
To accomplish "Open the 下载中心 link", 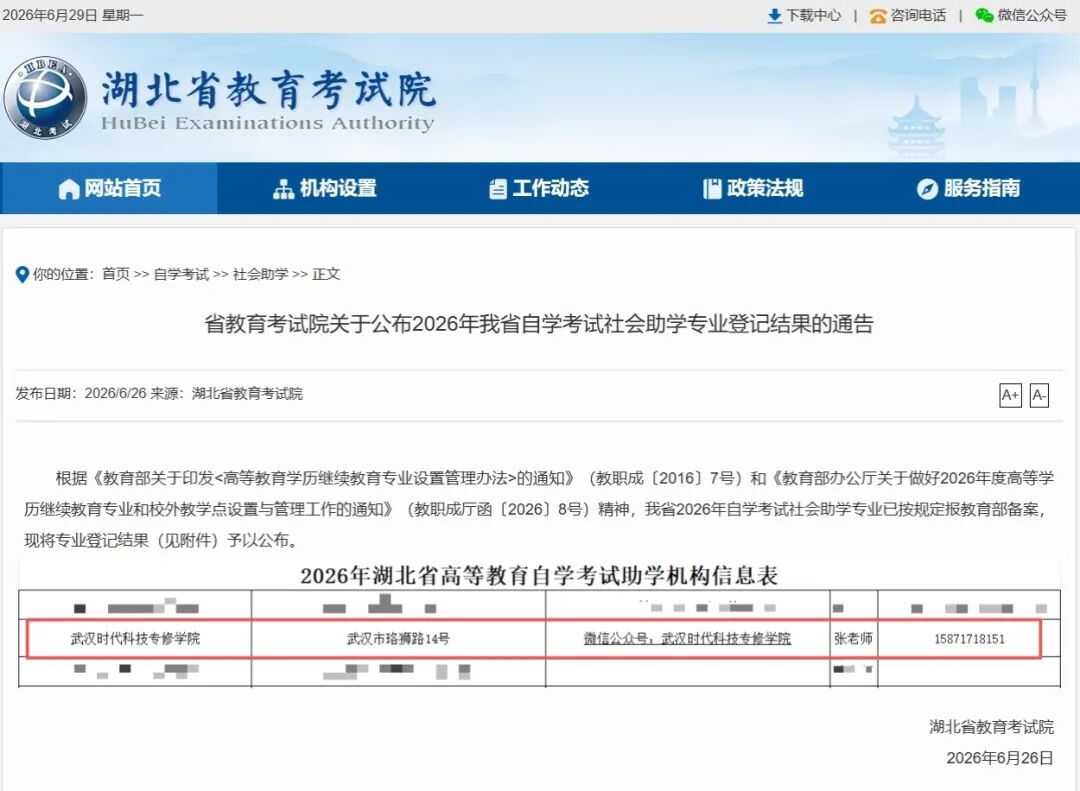I will point(813,15).
